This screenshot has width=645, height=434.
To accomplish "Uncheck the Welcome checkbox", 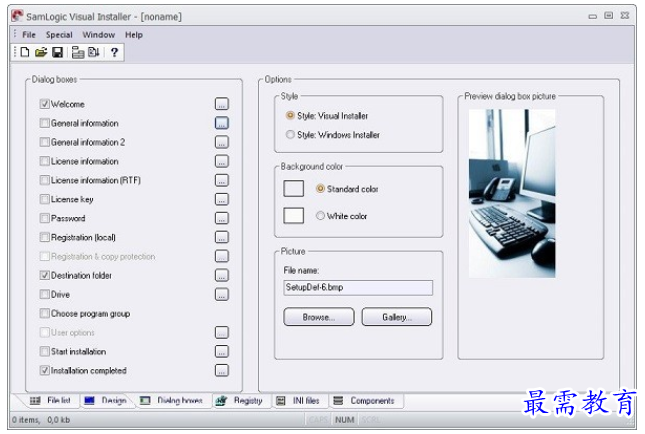I will (44, 104).
